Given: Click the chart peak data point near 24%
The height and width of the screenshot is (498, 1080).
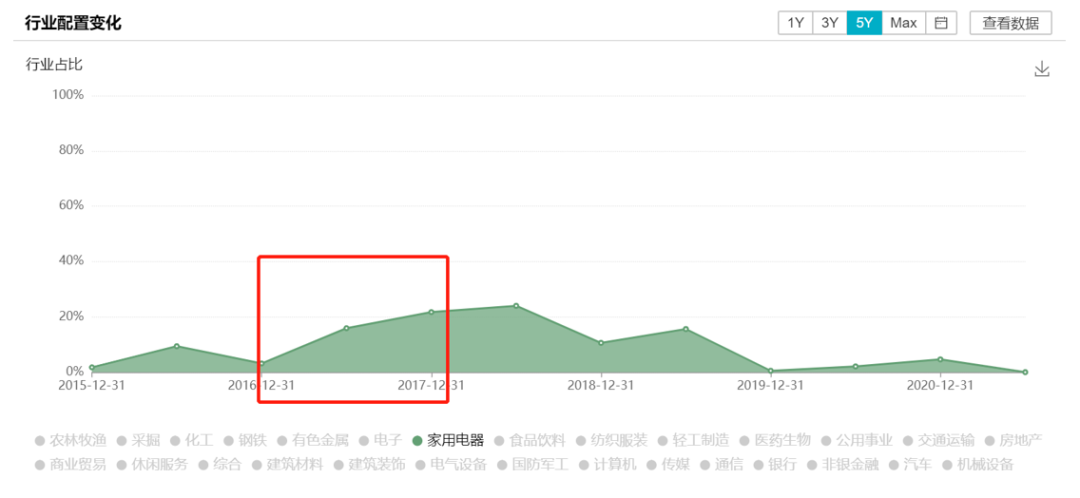Looking at the screenshot, I should pyautogui.click(x=516, y=306).
